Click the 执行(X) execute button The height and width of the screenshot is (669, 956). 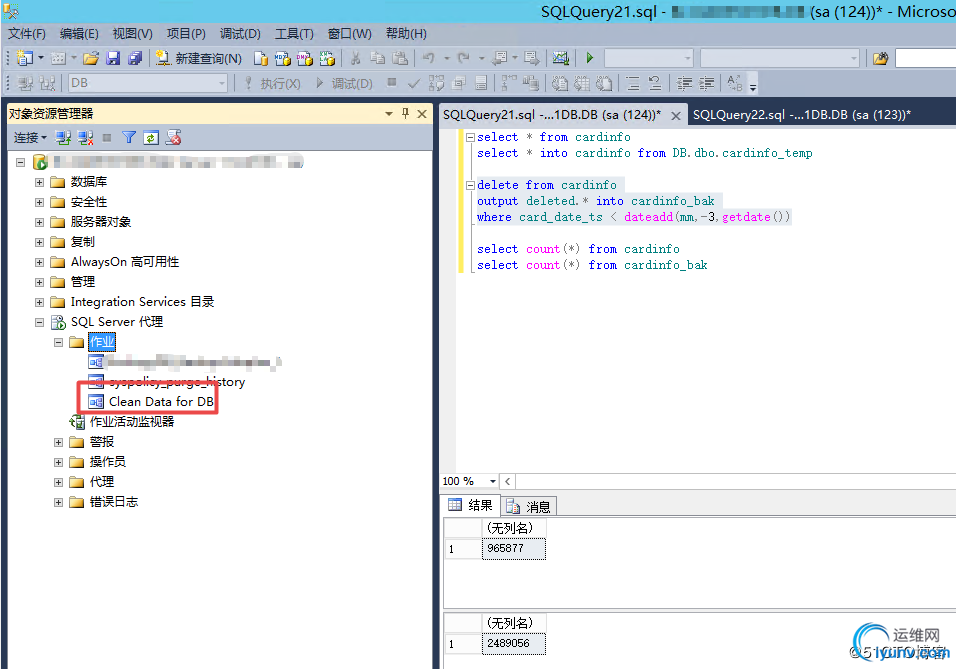[x=272, y=83]
